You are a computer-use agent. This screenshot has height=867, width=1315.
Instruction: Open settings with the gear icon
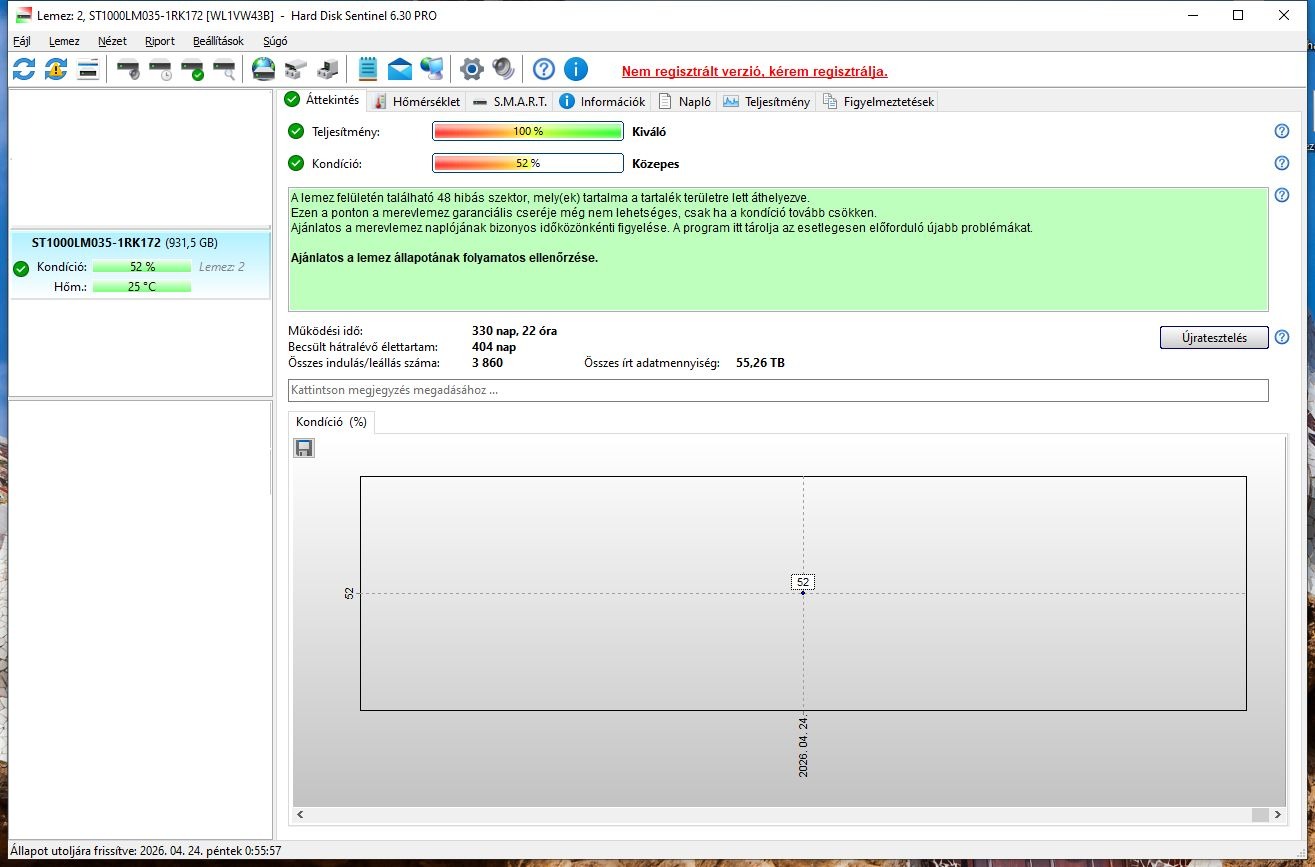click(x=472, y=69)
